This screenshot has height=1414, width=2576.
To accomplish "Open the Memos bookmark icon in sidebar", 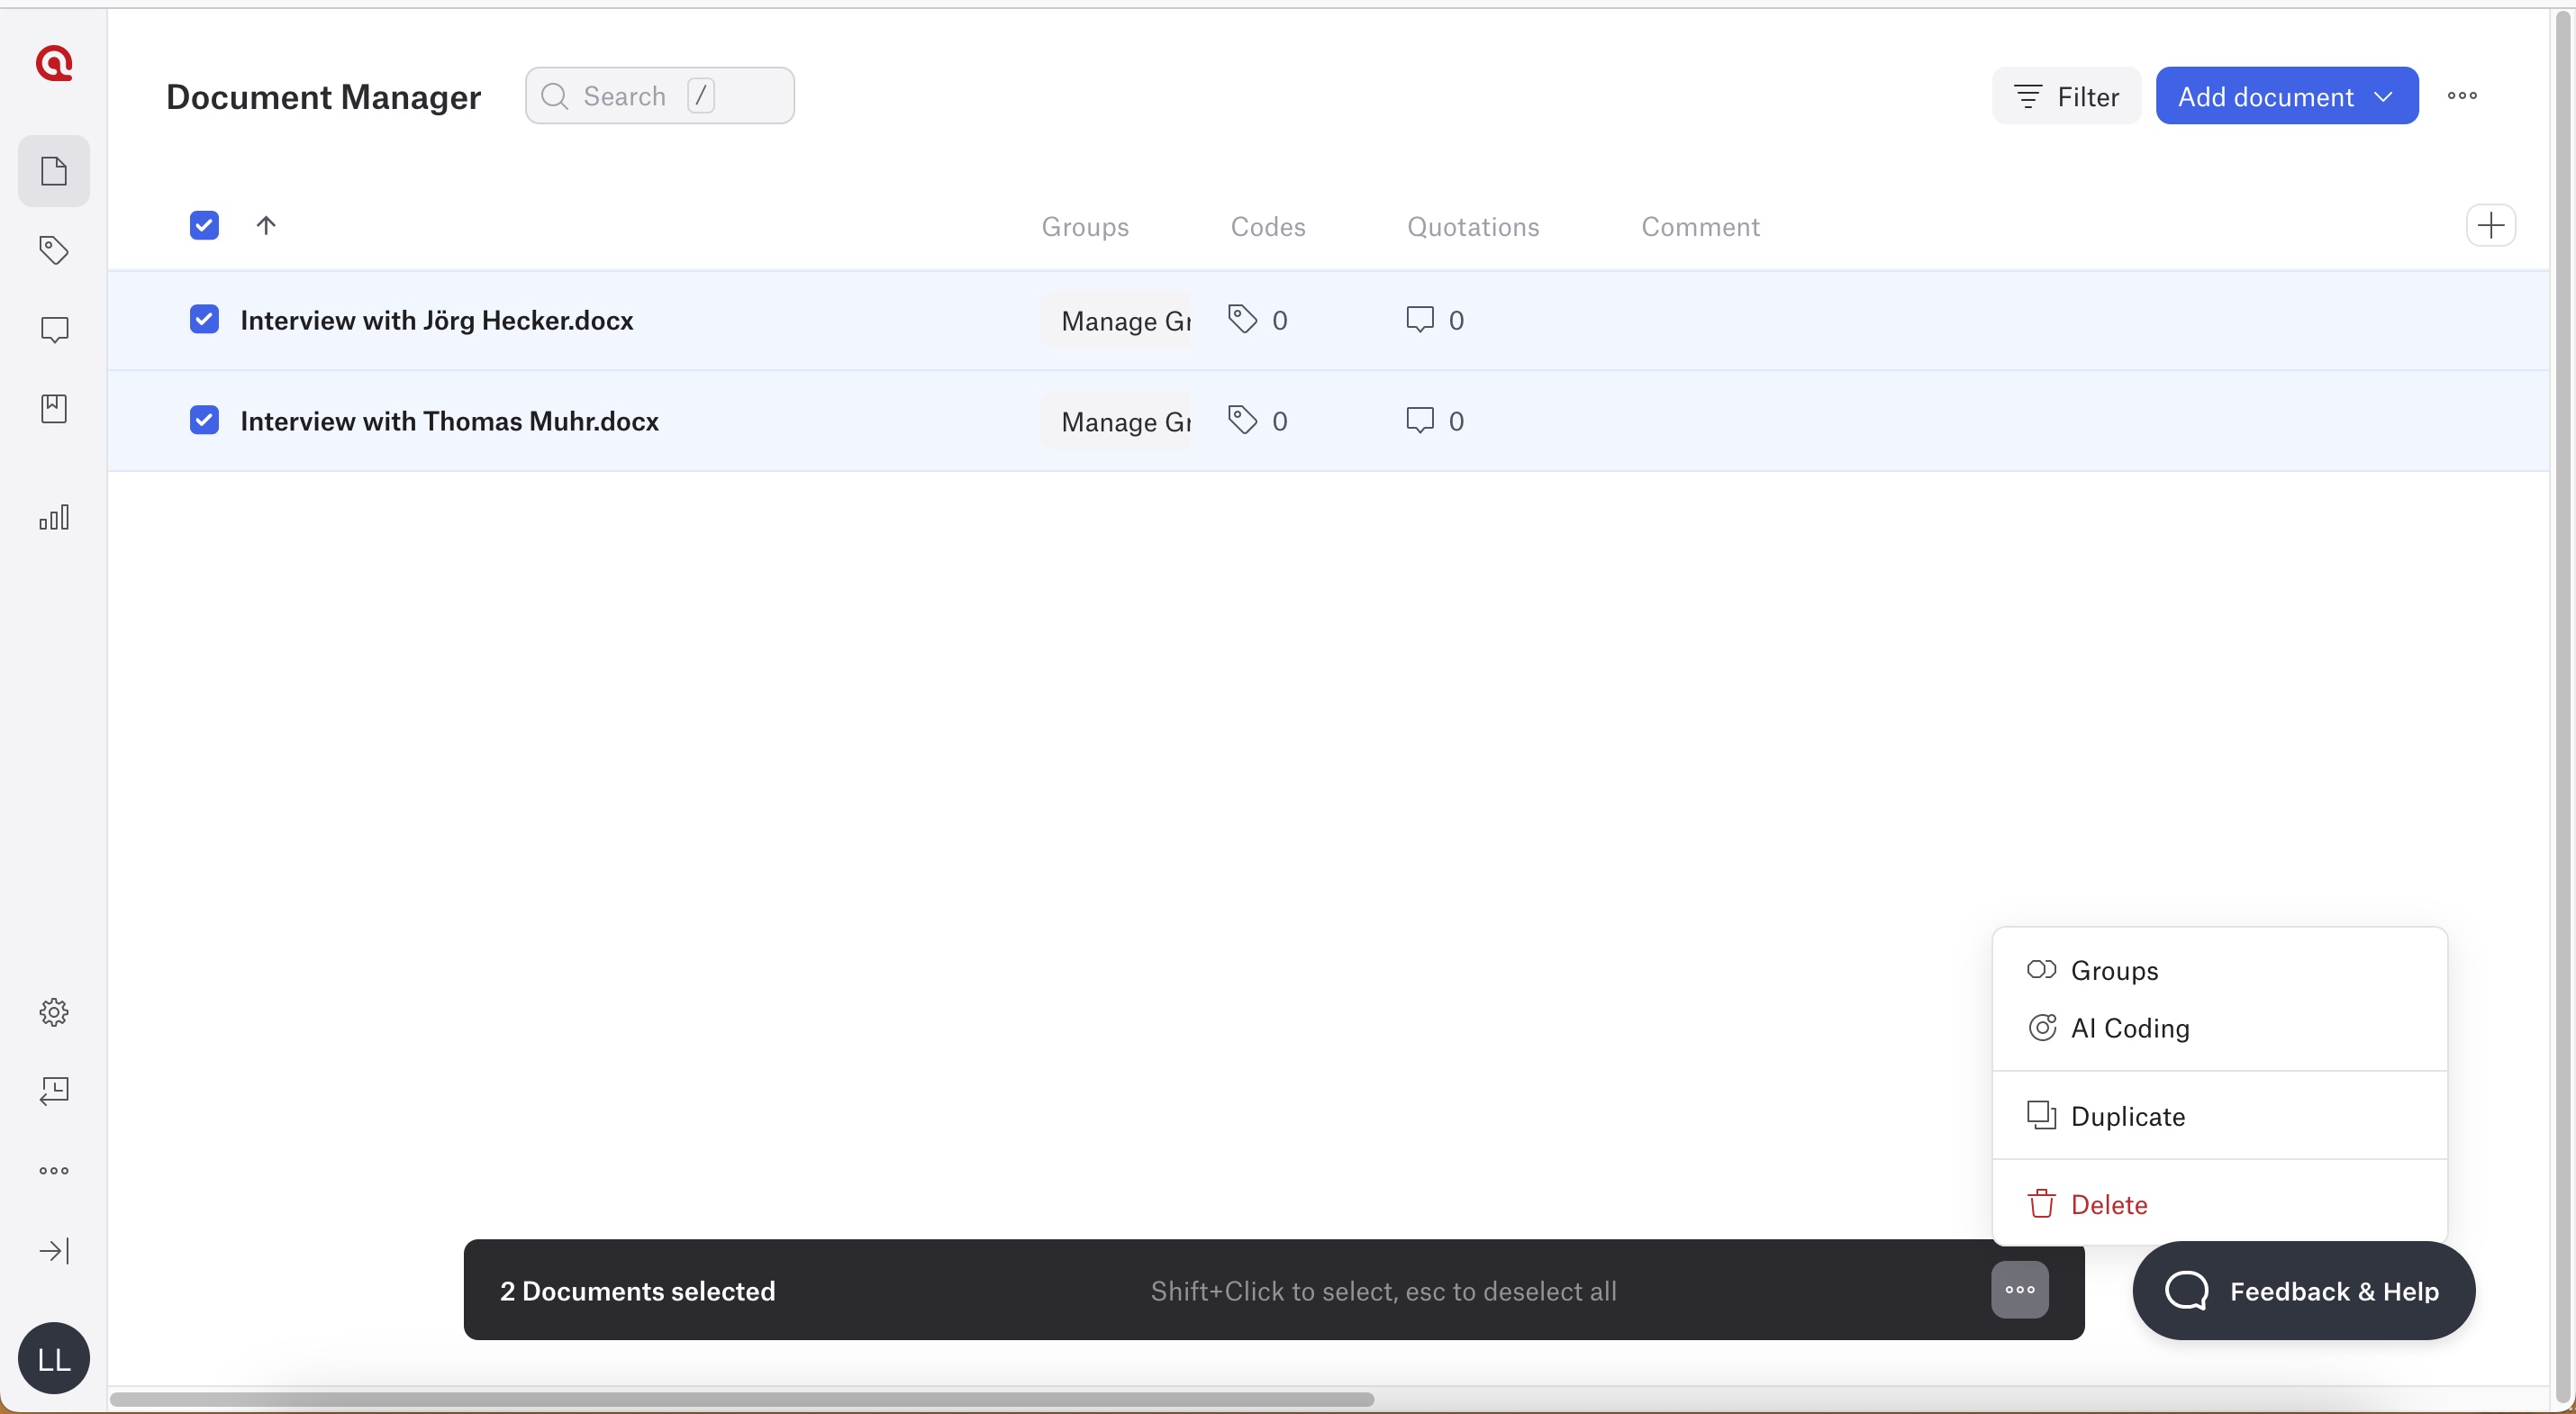I will click(54, 408).
